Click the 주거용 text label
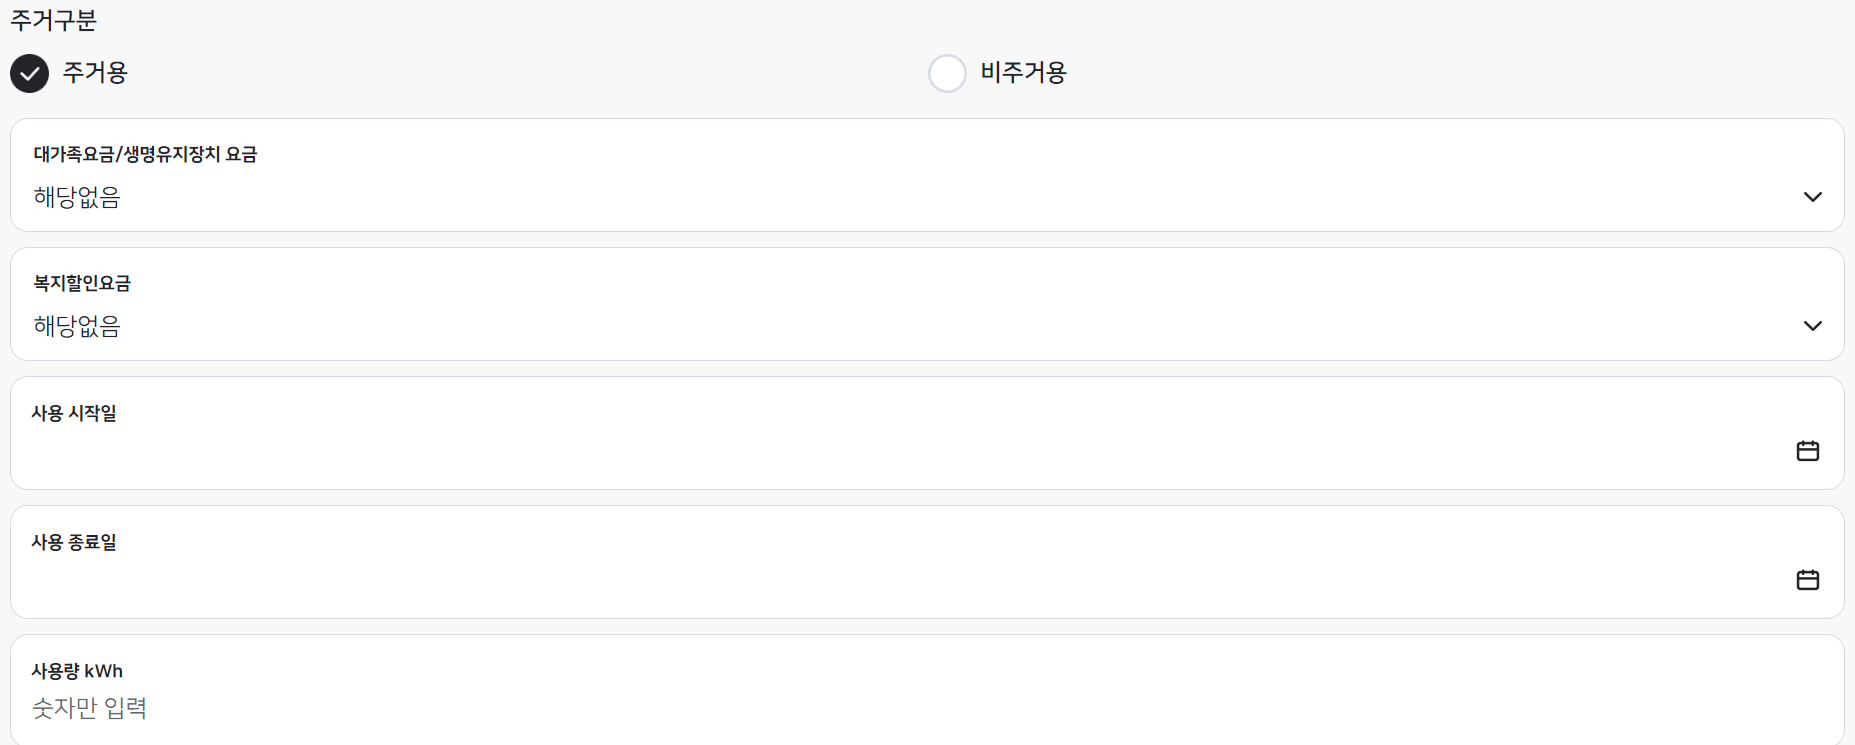 coord(97,73)
